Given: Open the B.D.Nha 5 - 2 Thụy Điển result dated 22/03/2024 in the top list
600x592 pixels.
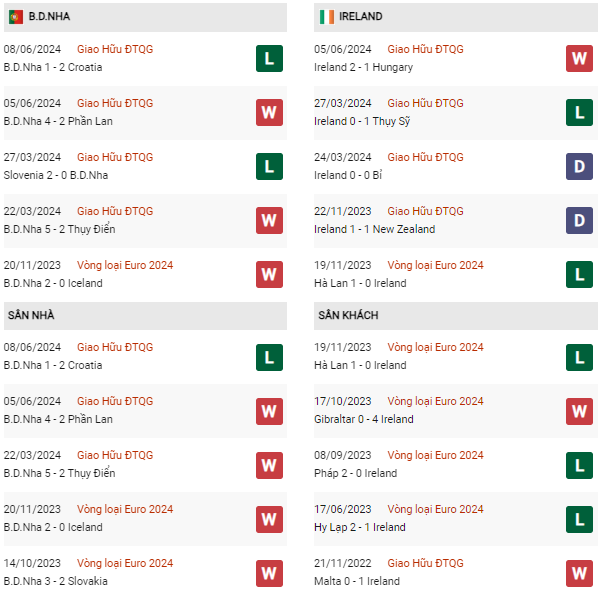Looking at the screenshot, I should [59, 229].
